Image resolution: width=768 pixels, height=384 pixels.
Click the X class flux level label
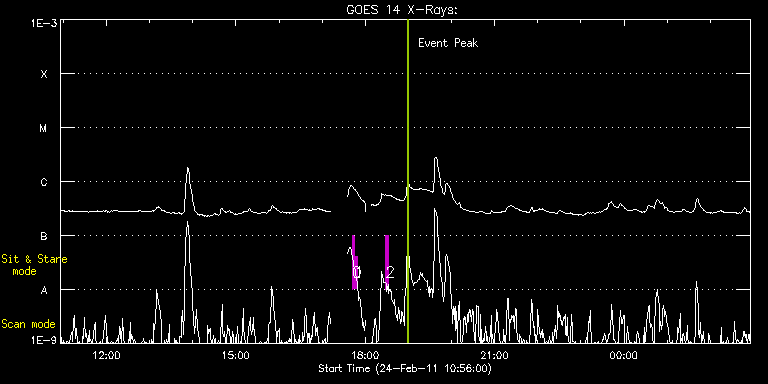click(x=44, y=74)
